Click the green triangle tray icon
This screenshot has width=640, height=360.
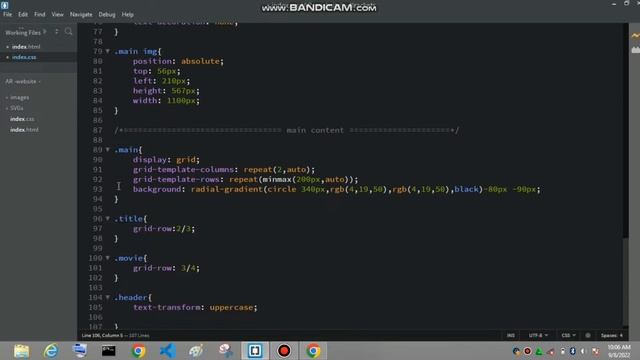pos(539,351)
